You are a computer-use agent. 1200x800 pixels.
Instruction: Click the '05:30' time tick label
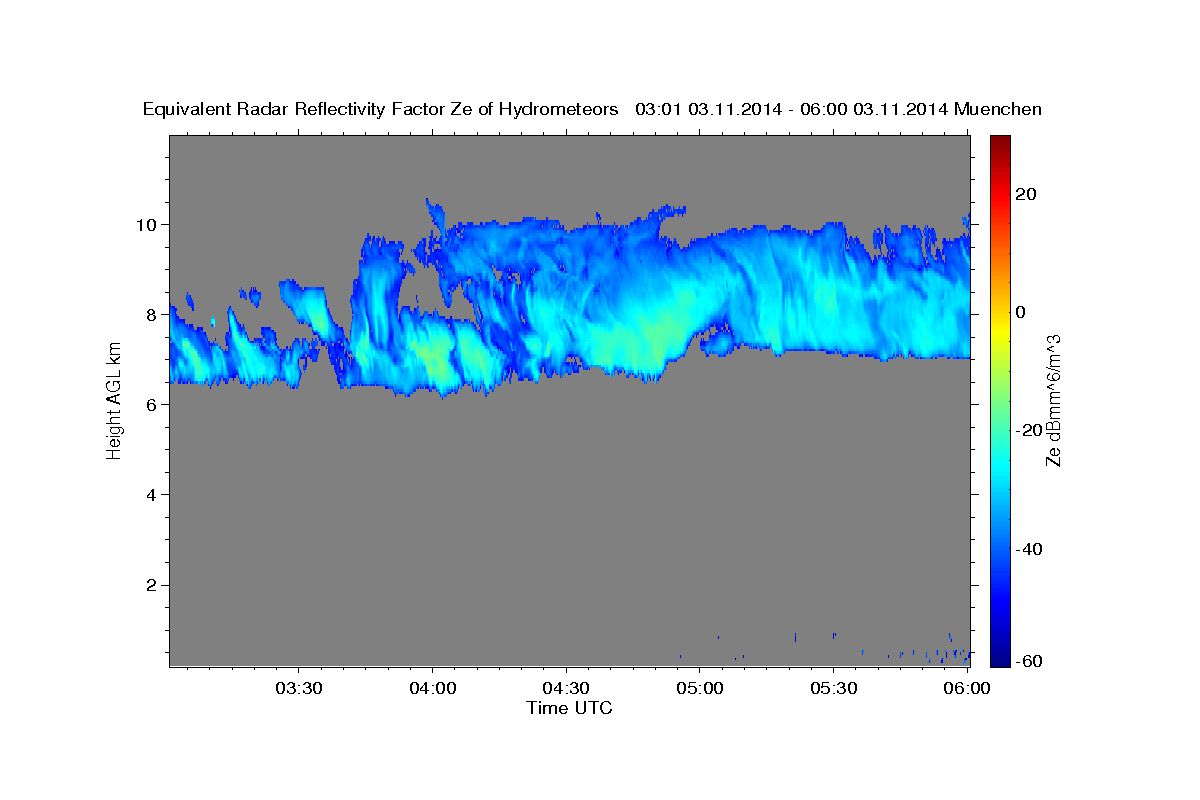[833, 688]
